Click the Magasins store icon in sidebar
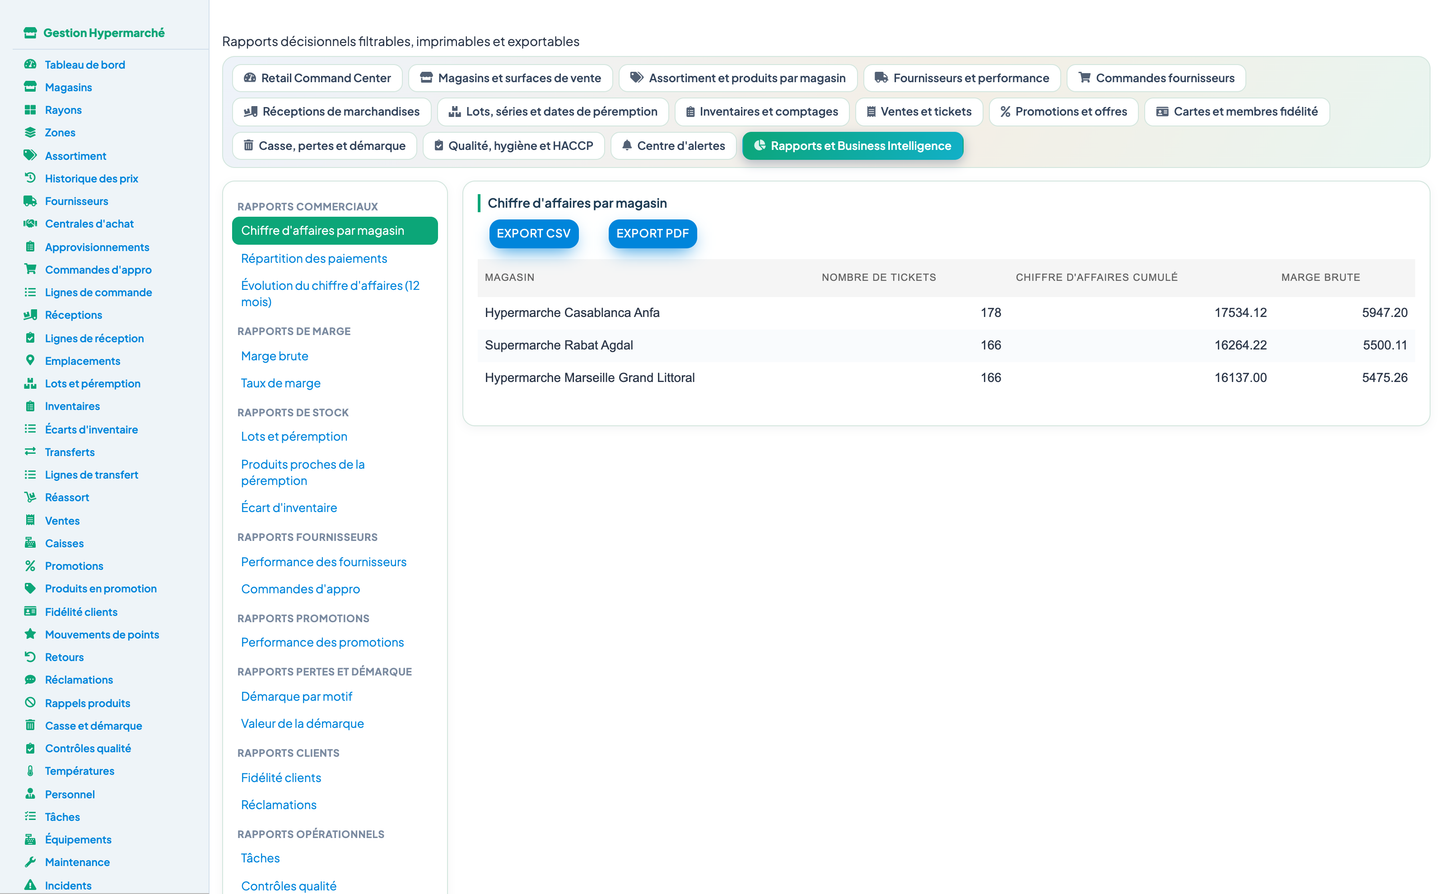This screenshot has width=1445, height=894. (30, 87)
